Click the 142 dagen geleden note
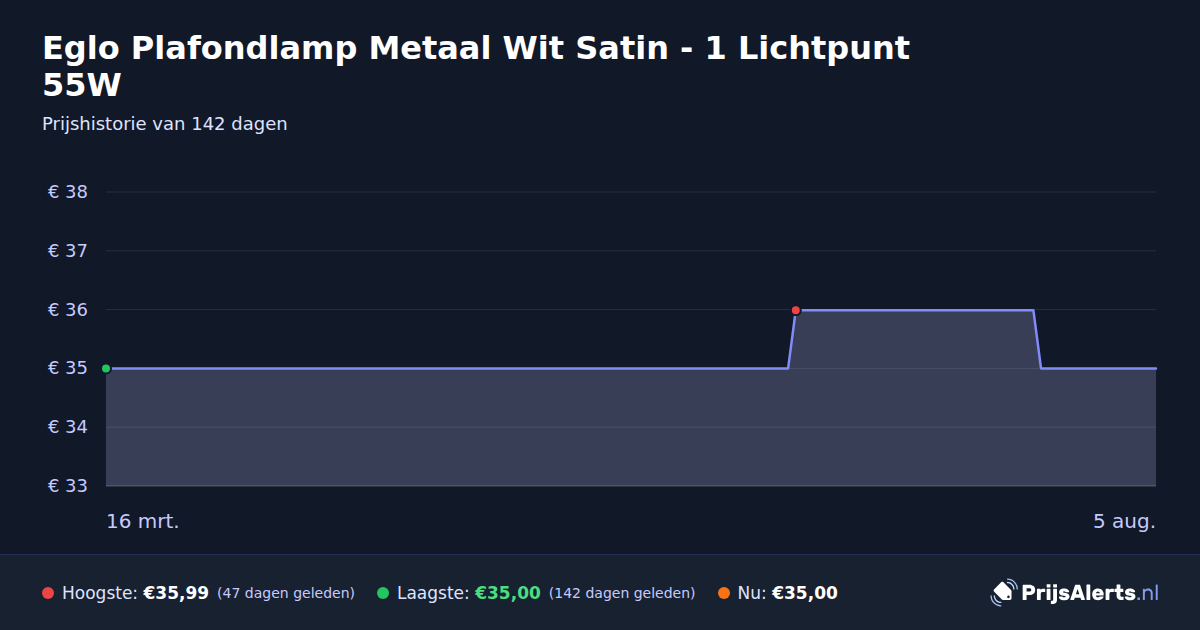1200x630 pixels. [x=622, y=593]
